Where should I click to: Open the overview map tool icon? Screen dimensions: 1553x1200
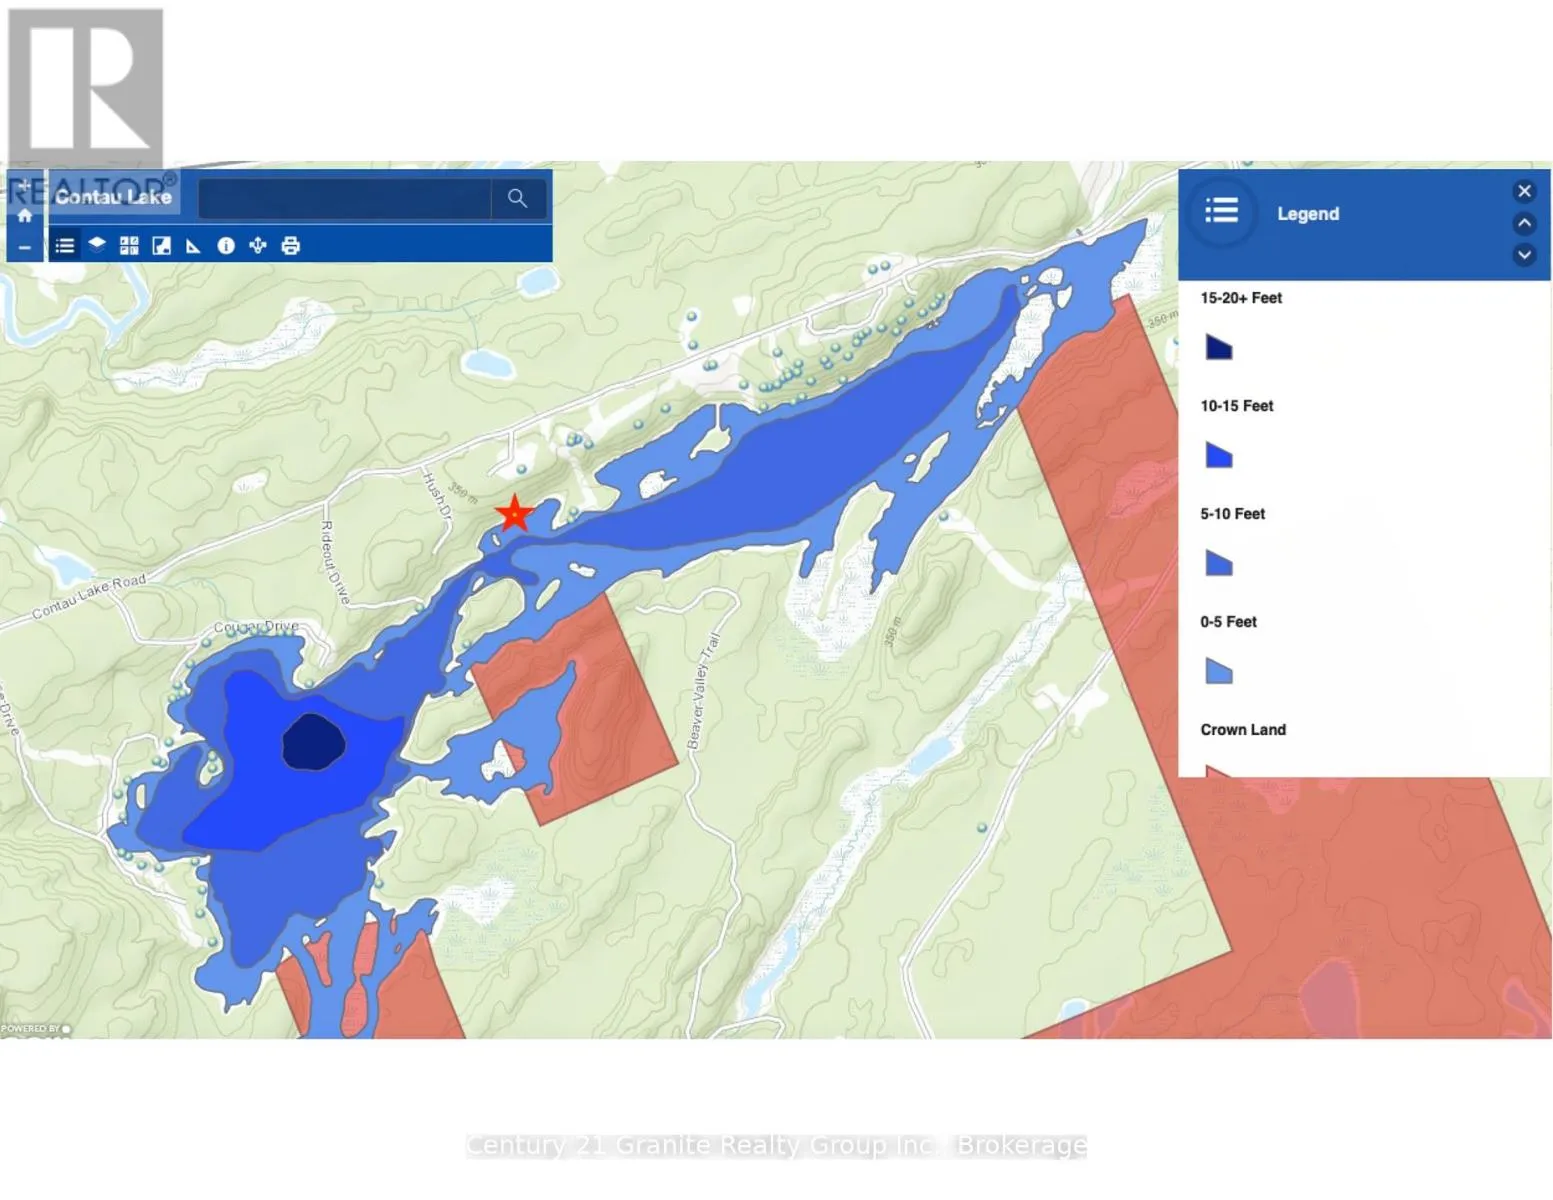click(x=161, y=246)
